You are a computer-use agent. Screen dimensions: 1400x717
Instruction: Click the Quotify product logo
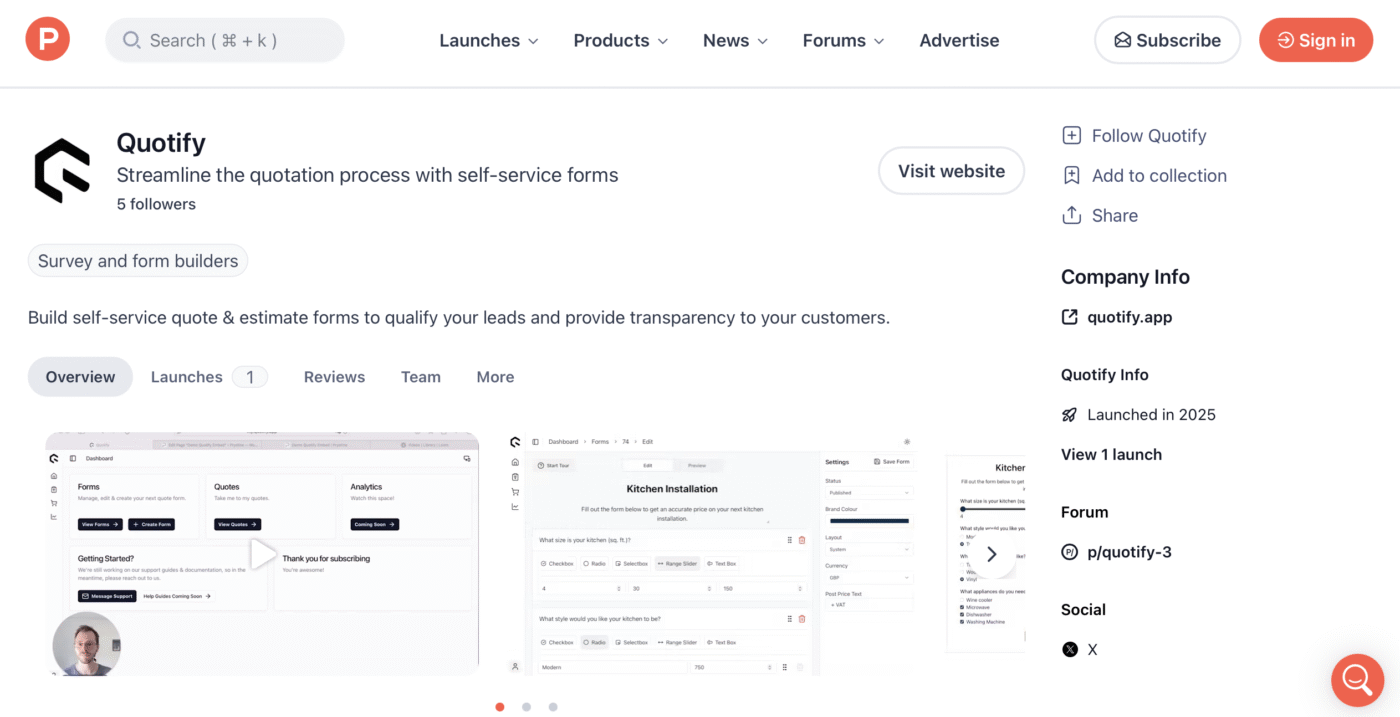tap(62, 171)
